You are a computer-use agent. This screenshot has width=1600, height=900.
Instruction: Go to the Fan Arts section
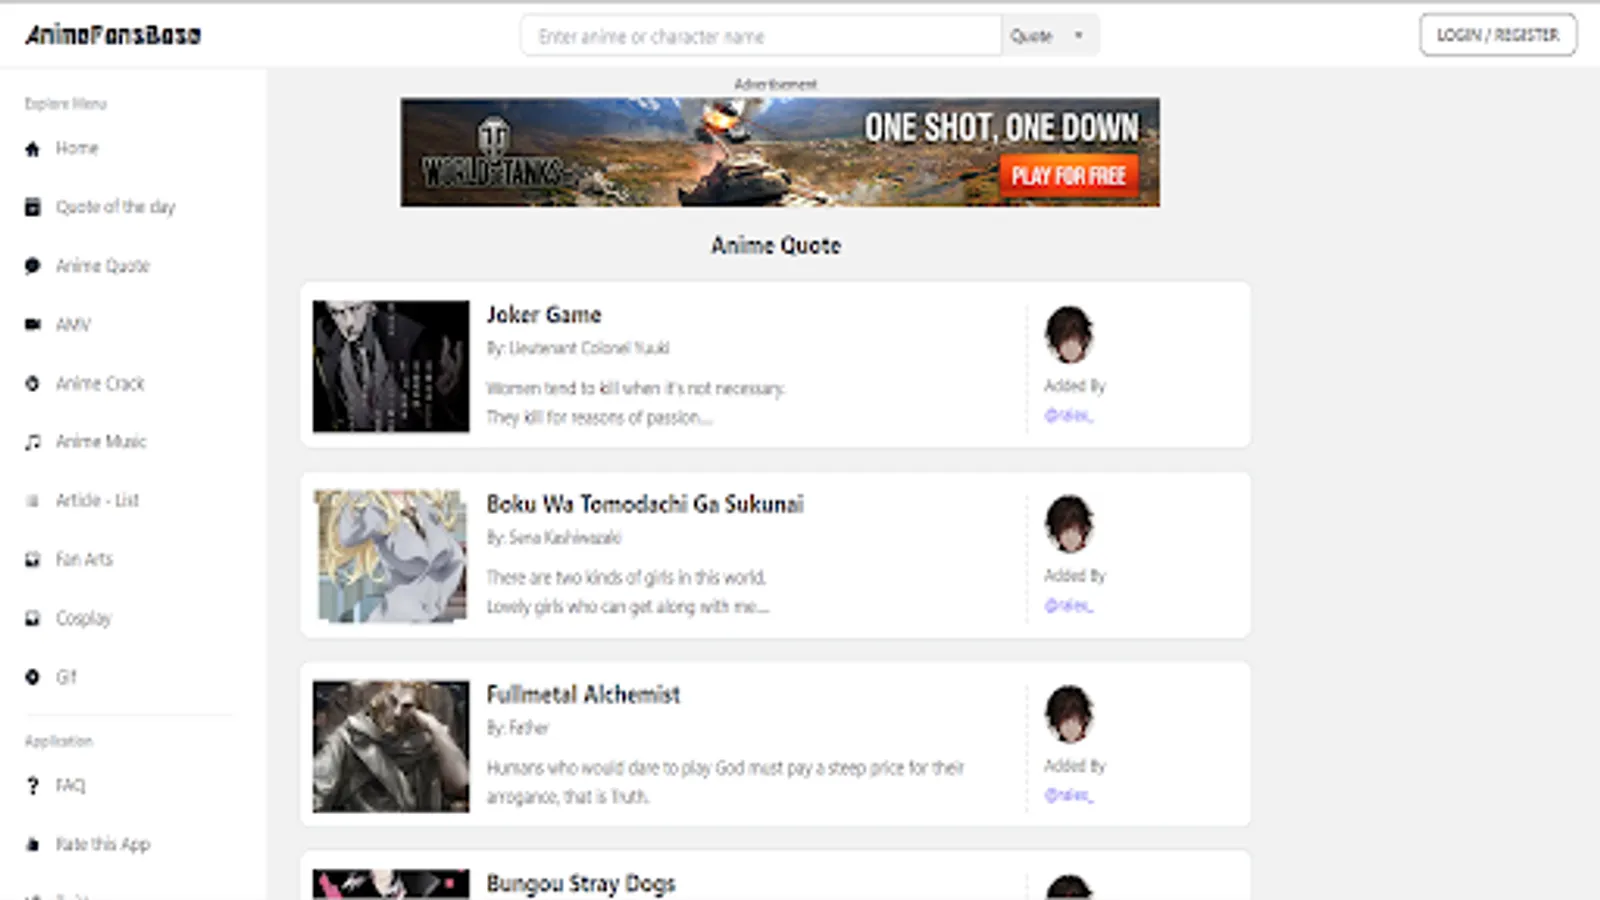click(x=84, y=559)
